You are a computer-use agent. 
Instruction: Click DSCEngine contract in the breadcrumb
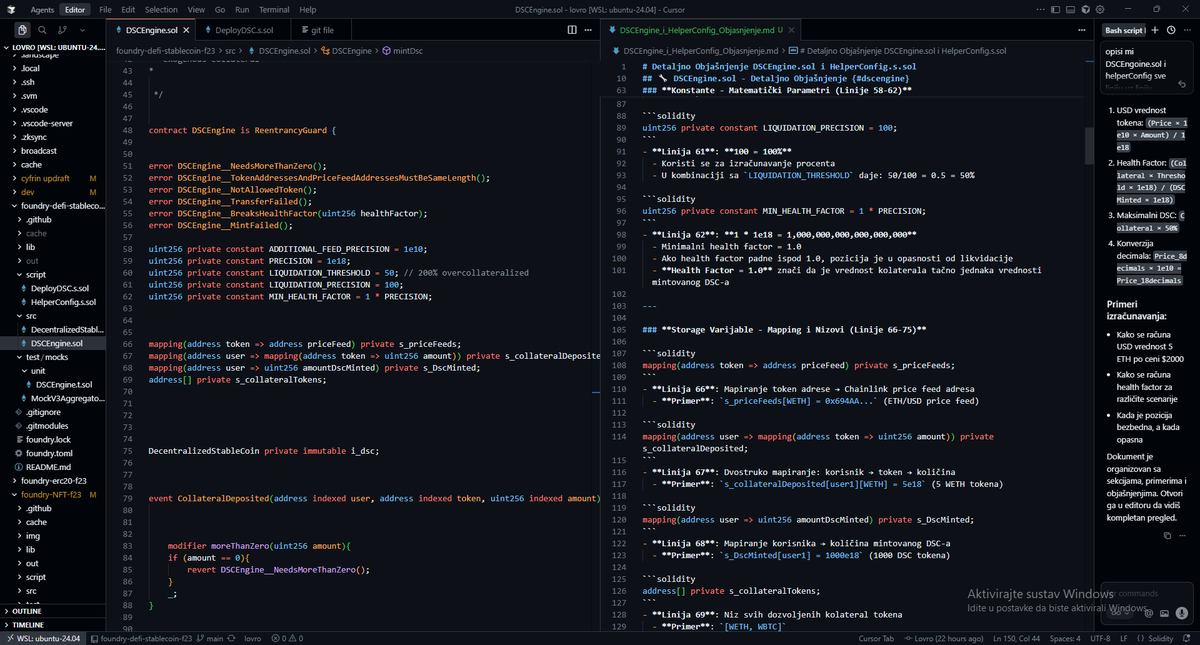click(x=346, y=50)
